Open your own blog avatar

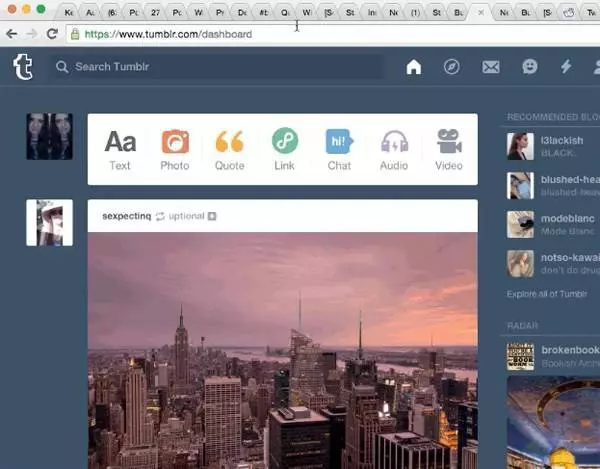[49, 136]
